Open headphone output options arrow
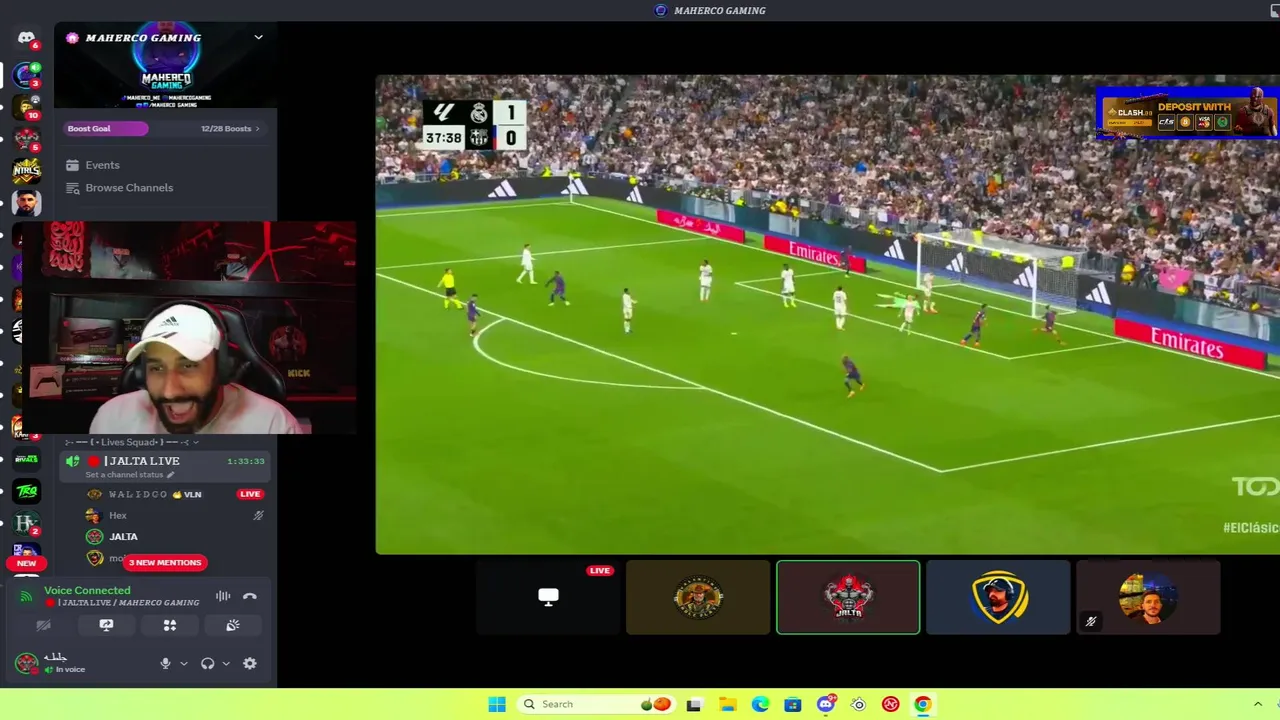Screen dimensions: 1280x720 pyautogui.click(x=226, y=664)
